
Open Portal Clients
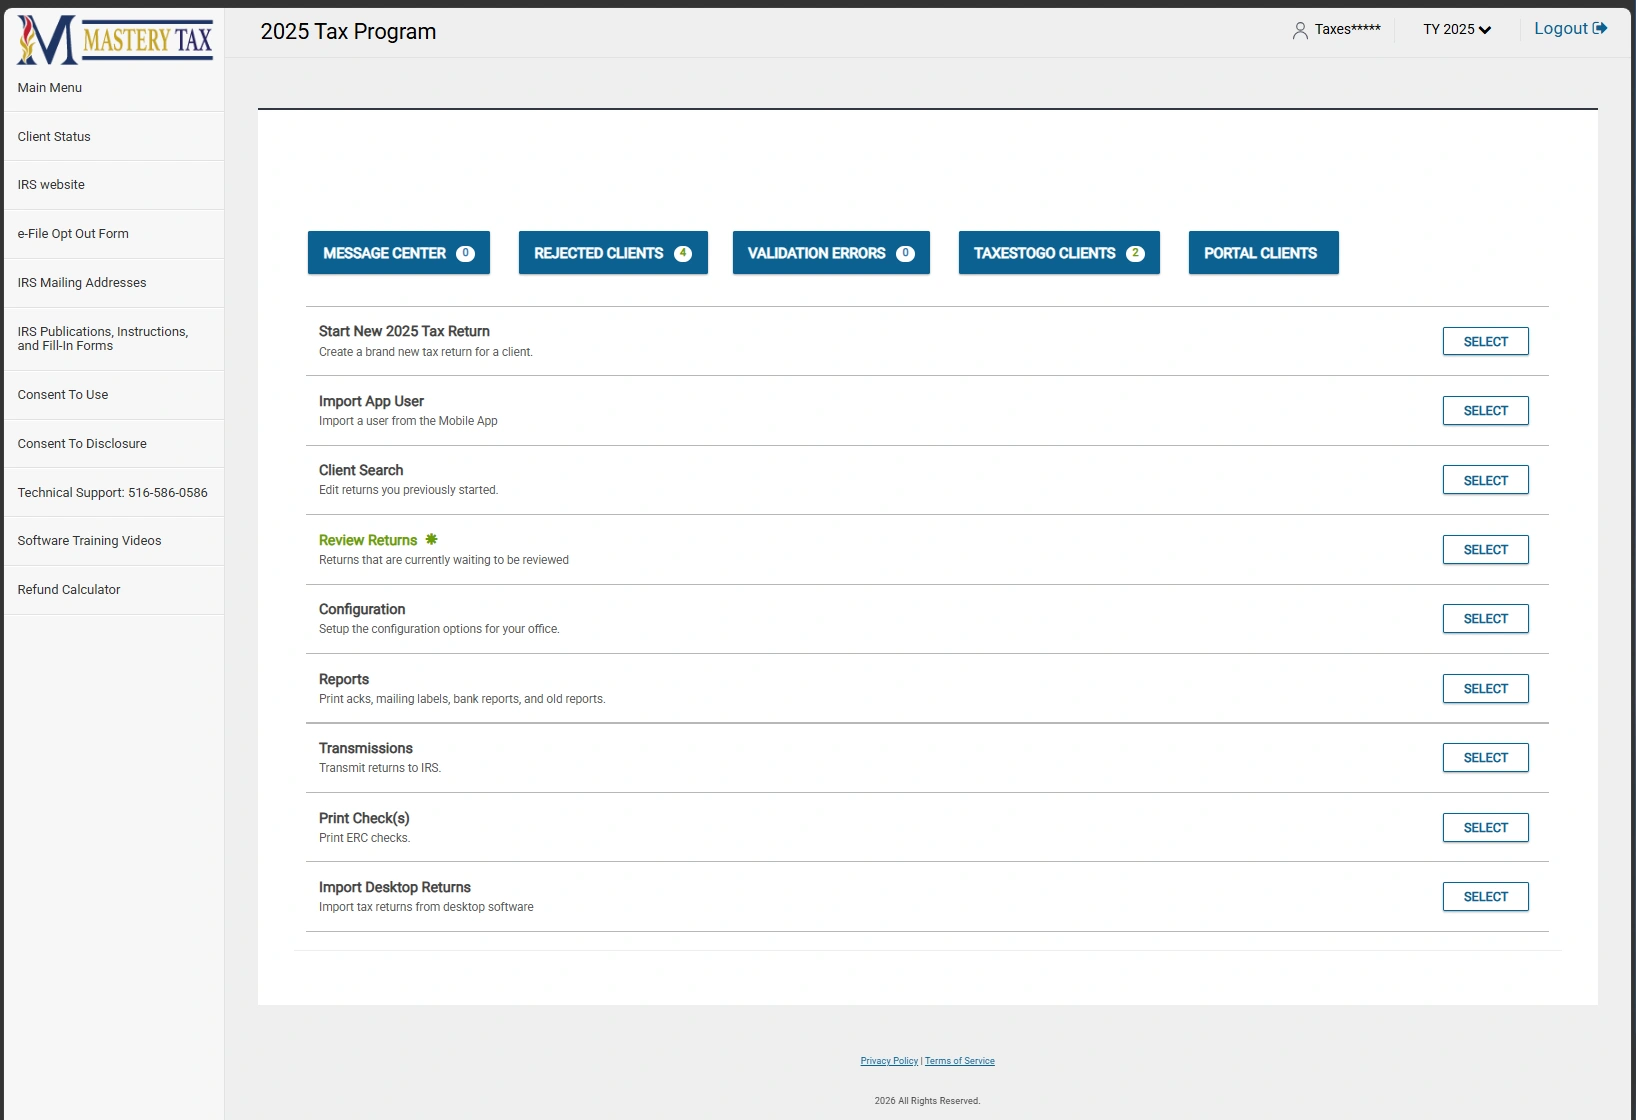point(1263,253)
